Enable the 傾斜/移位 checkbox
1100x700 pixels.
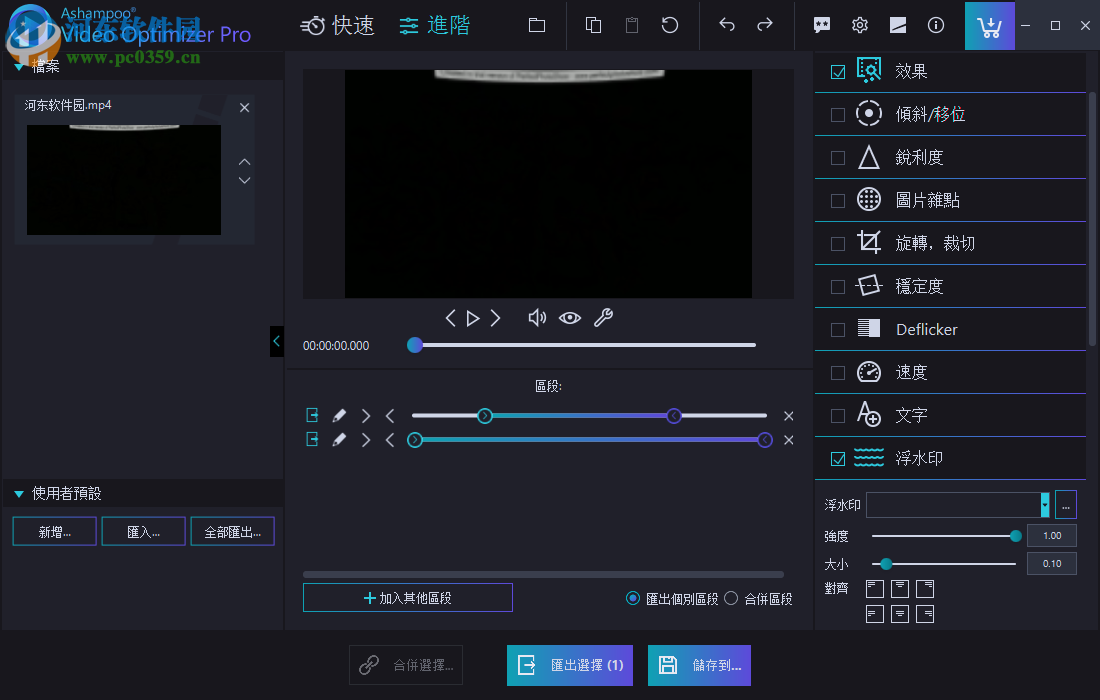(837, 114)
